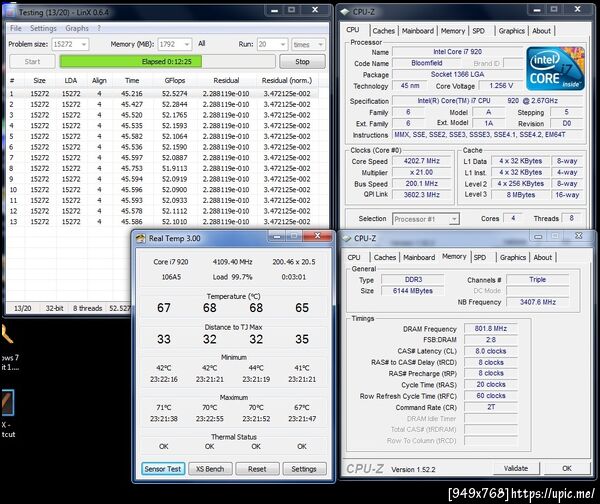Open the times unit dropdown
Viewport: 600px width, 504px height.
click(308, 44)
